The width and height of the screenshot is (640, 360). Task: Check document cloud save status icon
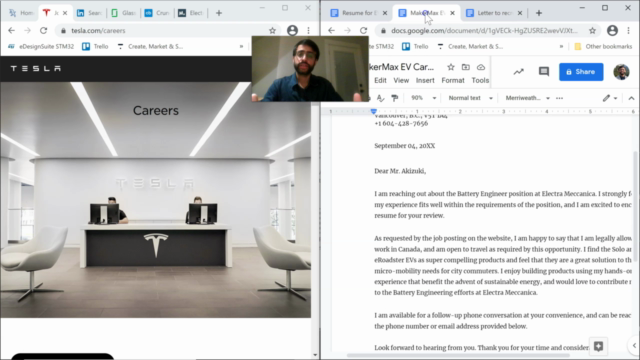point(481,67)
